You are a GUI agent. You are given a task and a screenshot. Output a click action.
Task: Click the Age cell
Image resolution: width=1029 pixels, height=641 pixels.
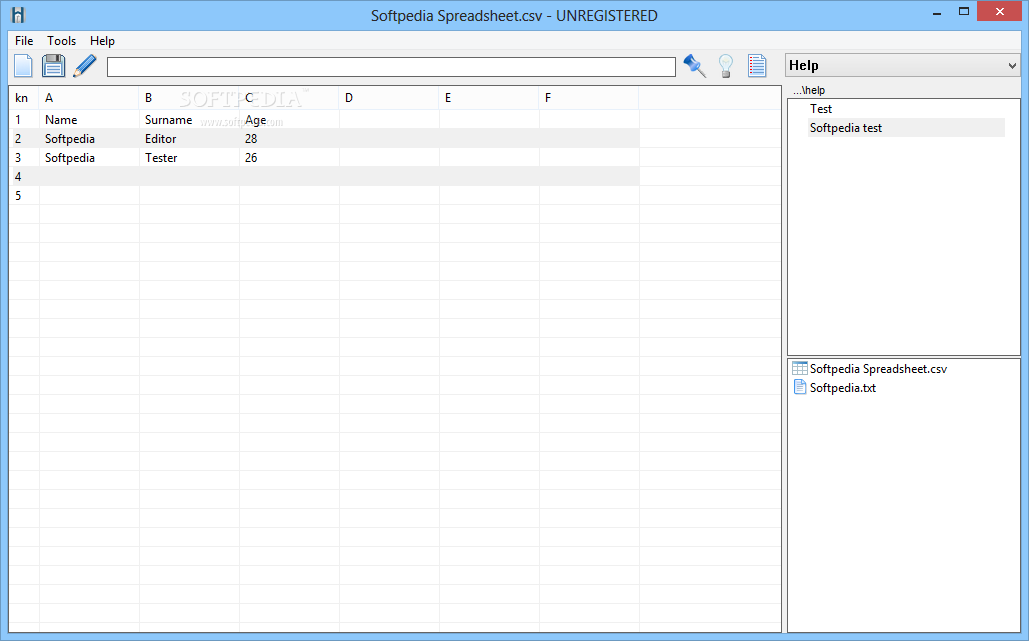[289, 120]
